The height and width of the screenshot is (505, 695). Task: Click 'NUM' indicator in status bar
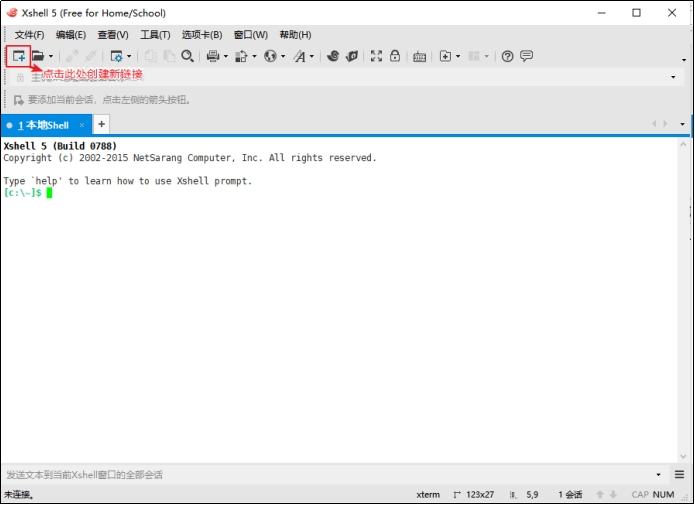(x=663, y=495)
